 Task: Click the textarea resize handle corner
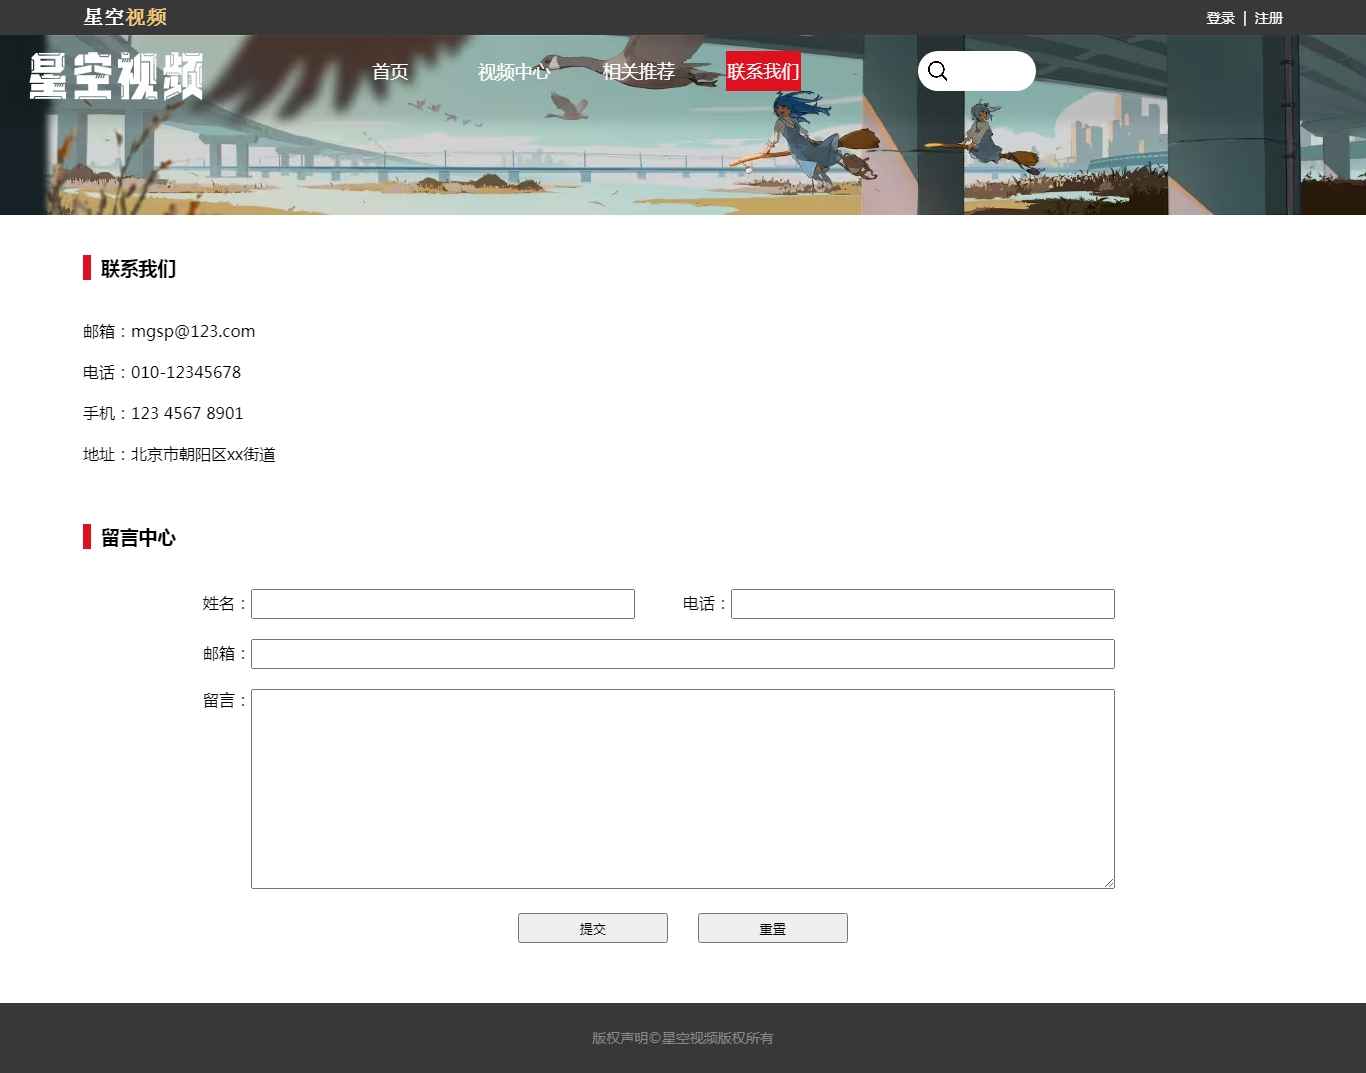1109,883
